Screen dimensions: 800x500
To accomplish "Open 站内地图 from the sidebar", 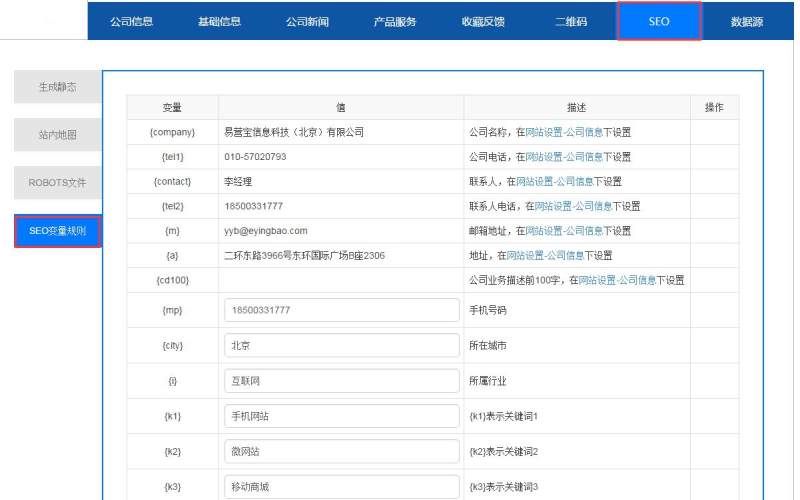I will pyautogui.click(x=57, y=135).
